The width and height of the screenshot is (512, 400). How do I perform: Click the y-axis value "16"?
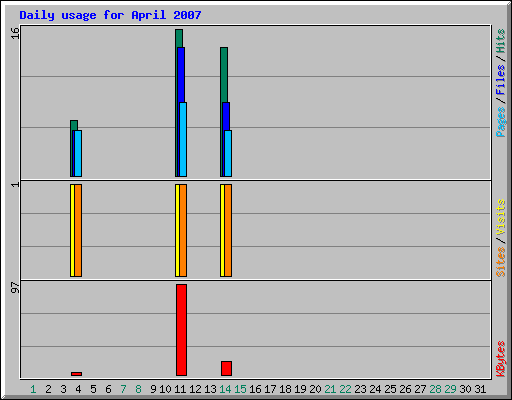[x=15, y=33]
